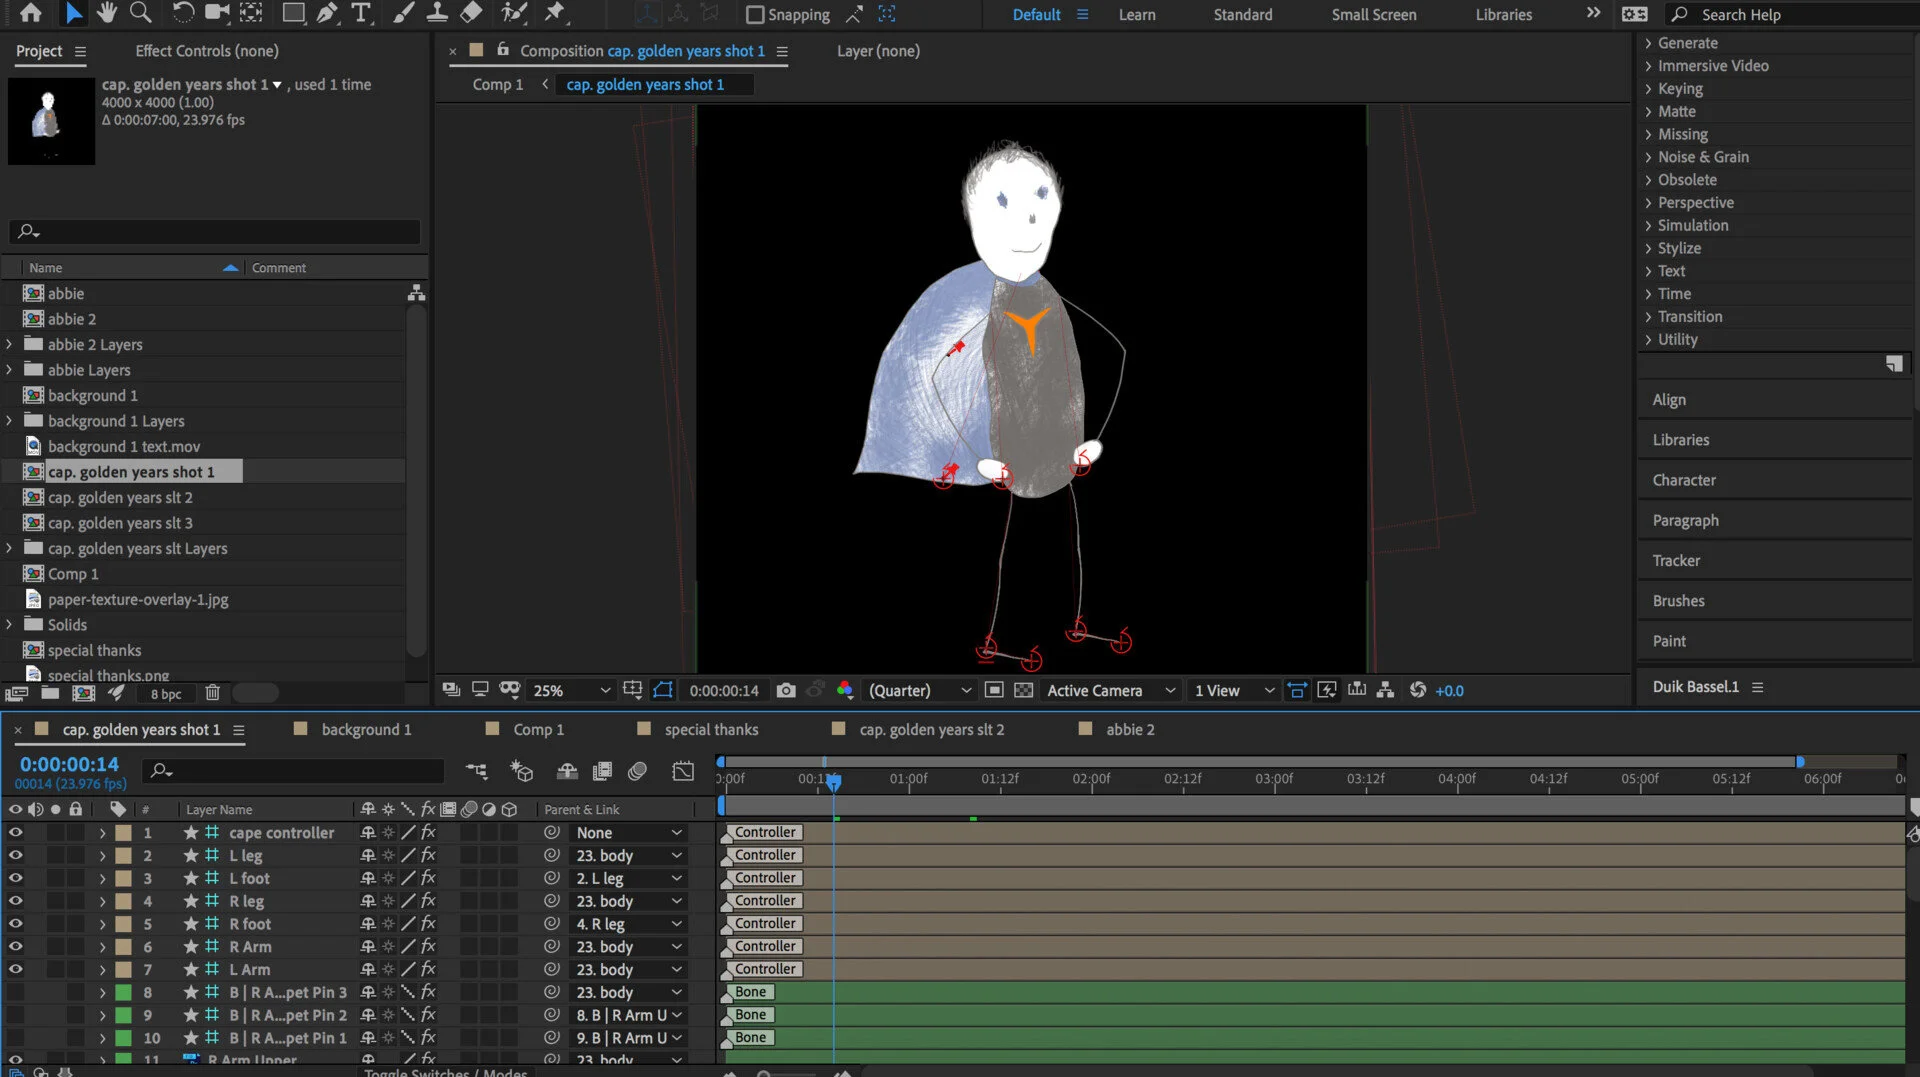Select the Hand tool

[x=106, y=13]
